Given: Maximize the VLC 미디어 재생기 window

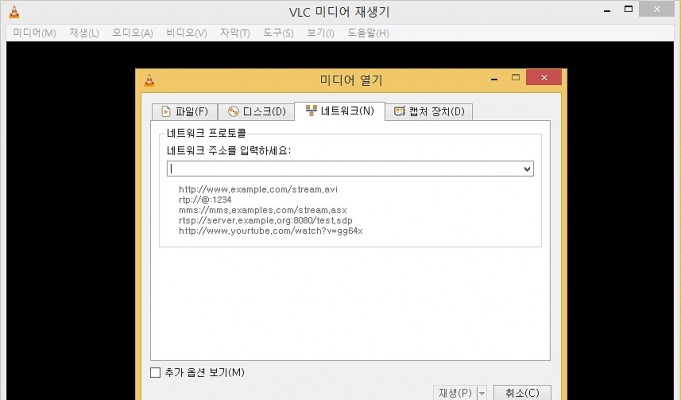Looking at the screenshot, I should tap(628, 9).
